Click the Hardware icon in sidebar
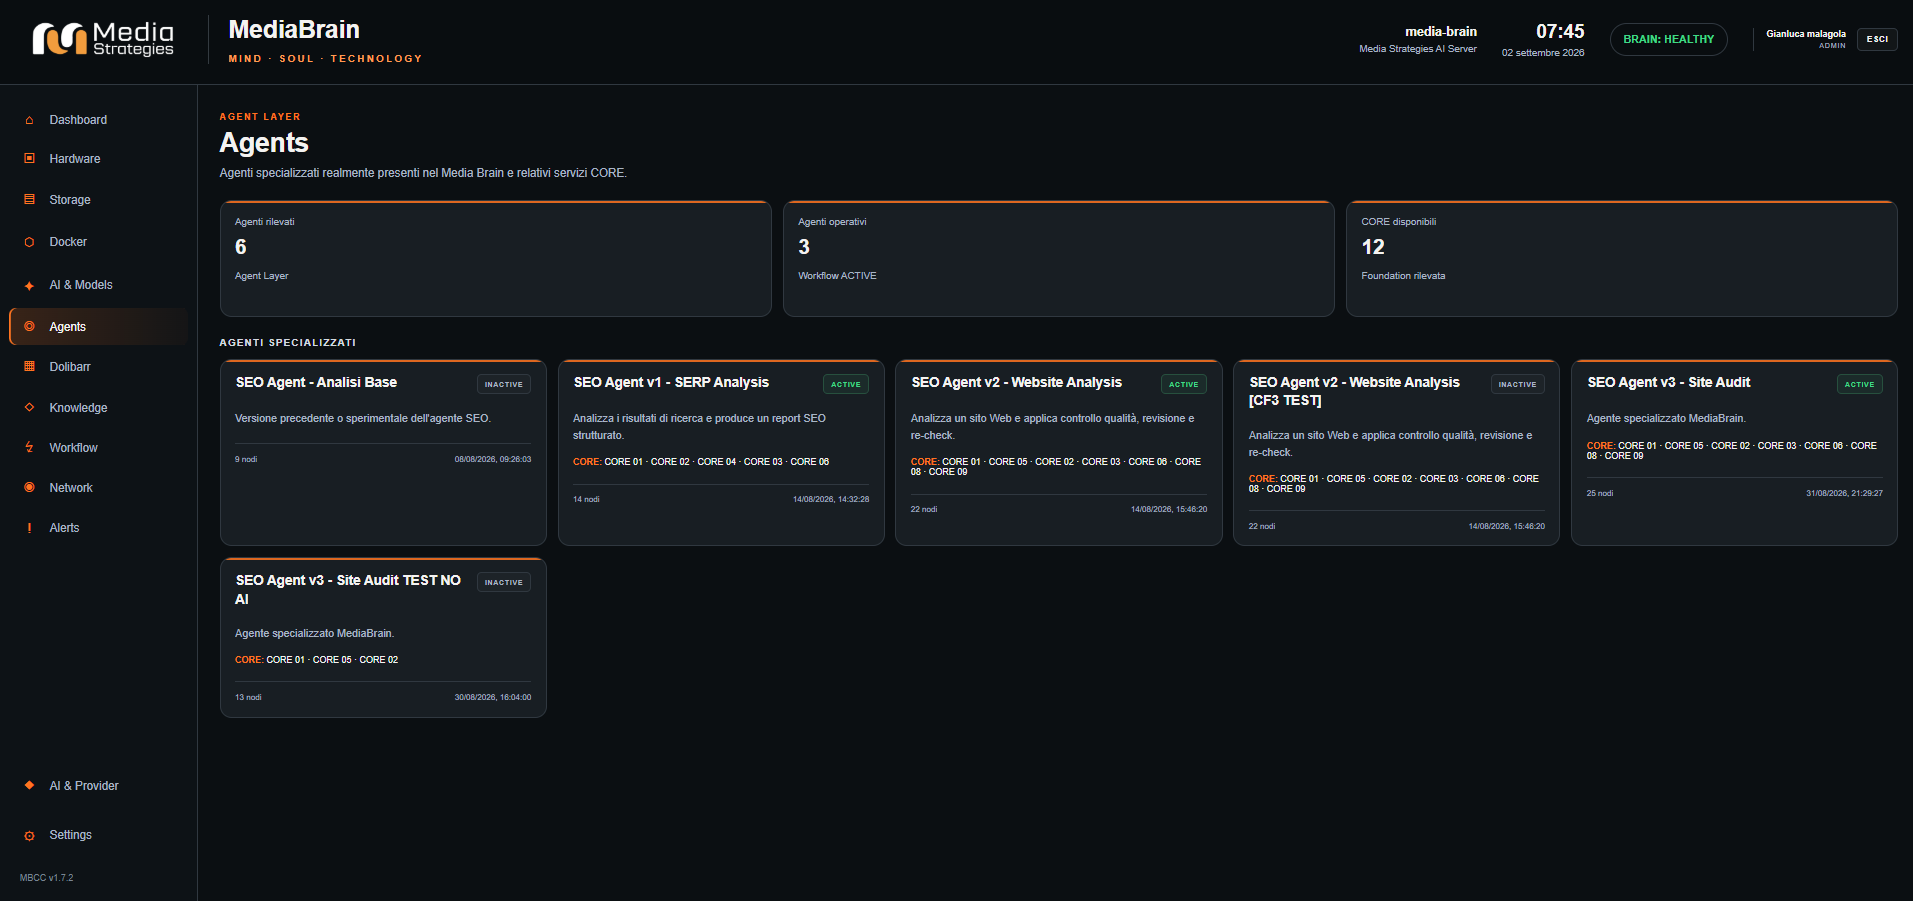Screen dimensions: 1913x901 [x=29, y=158]
